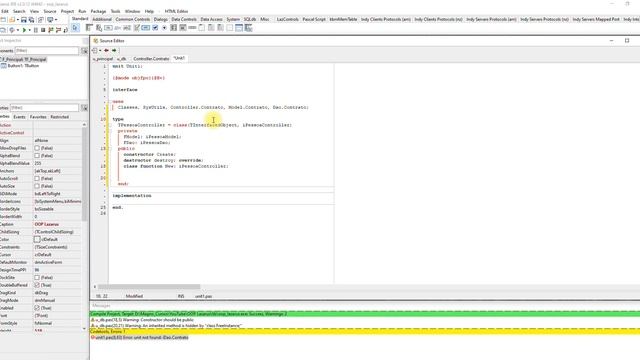Pick the TRadioButton component icon
This screenshot has height=360, width=640.
[x=164, y=28]
